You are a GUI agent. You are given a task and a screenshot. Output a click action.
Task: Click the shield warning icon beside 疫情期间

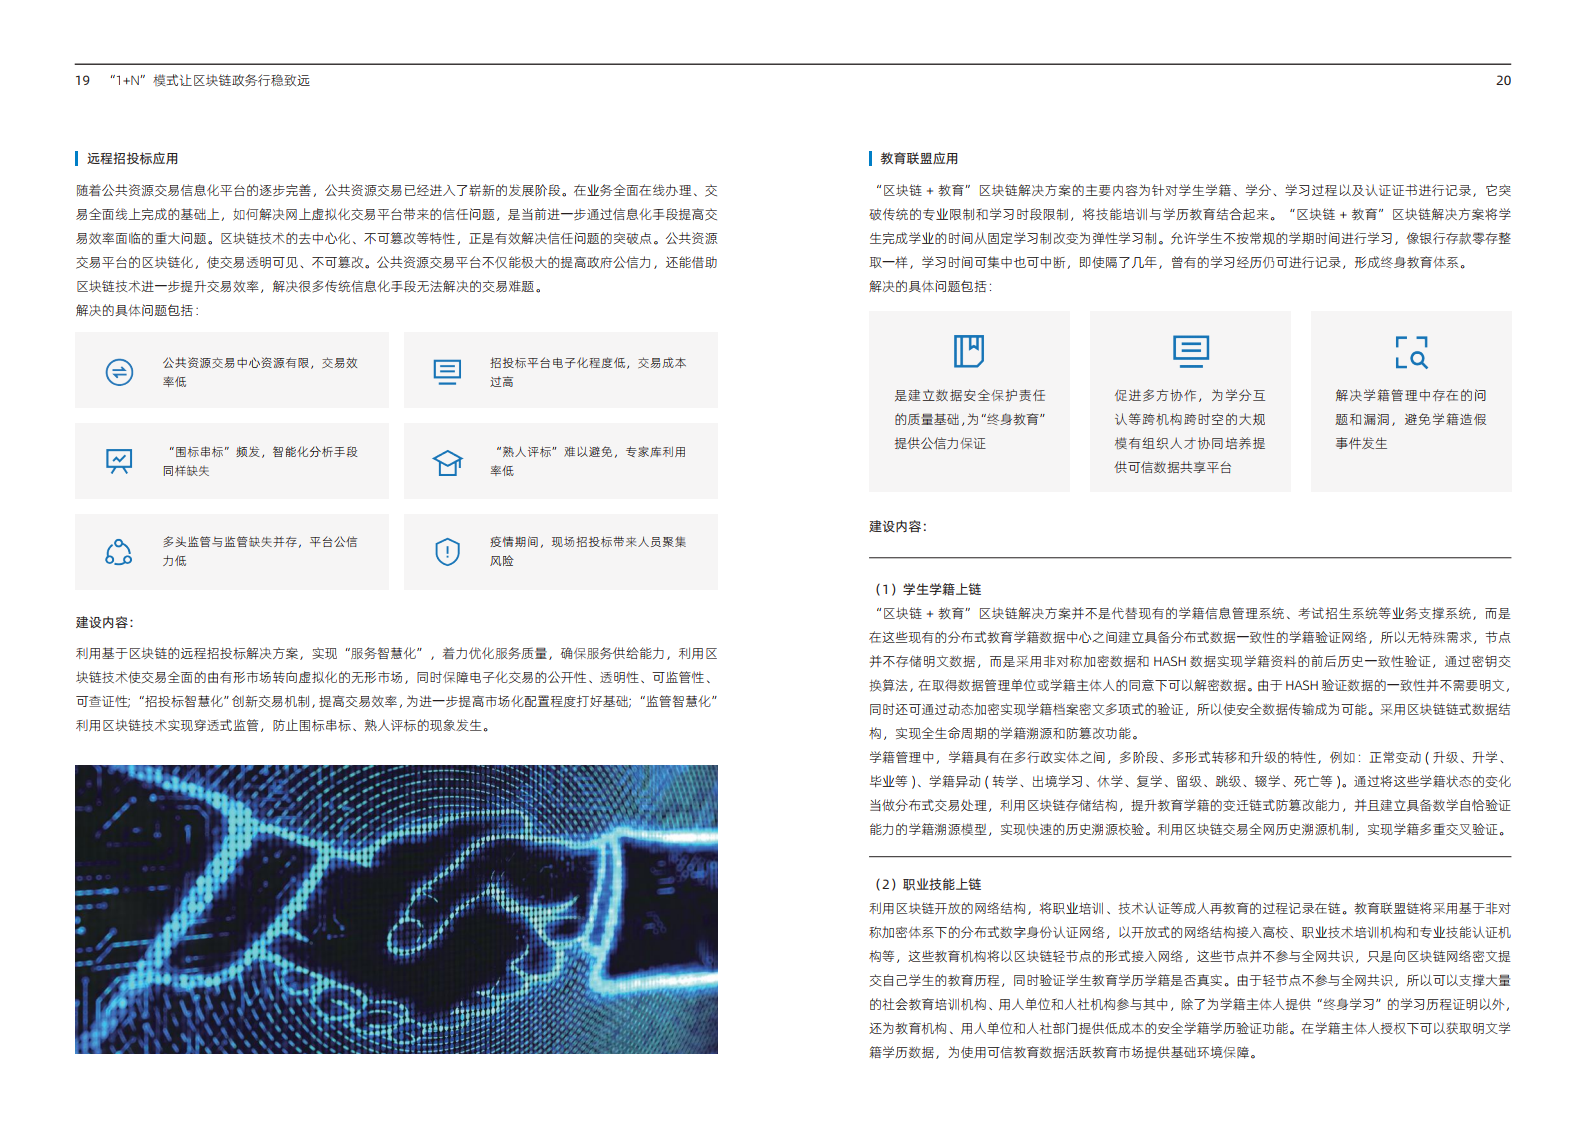(x=447, y=551)
